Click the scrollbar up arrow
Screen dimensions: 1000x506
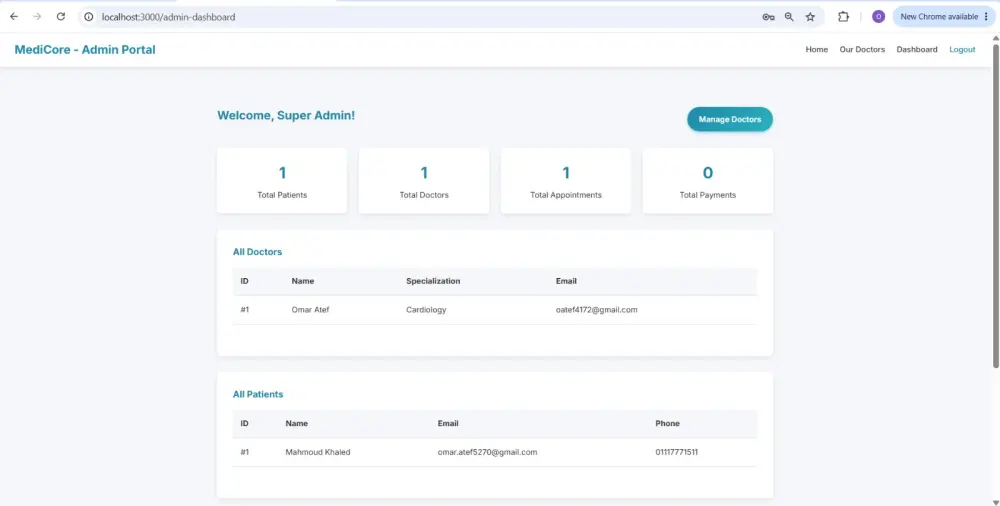click(996, 38)
